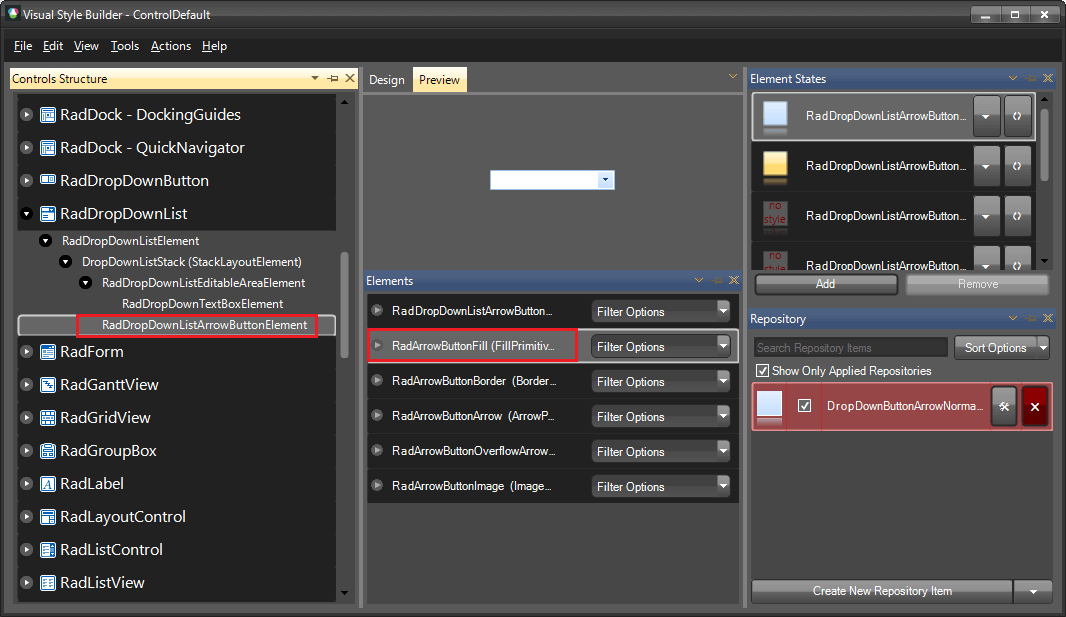The image size is (1066, 617).
Task: Click the wrench settings icon on DropDownButtonArrowNormal item
Action: pyautogui.click(x=1003, y=406)
